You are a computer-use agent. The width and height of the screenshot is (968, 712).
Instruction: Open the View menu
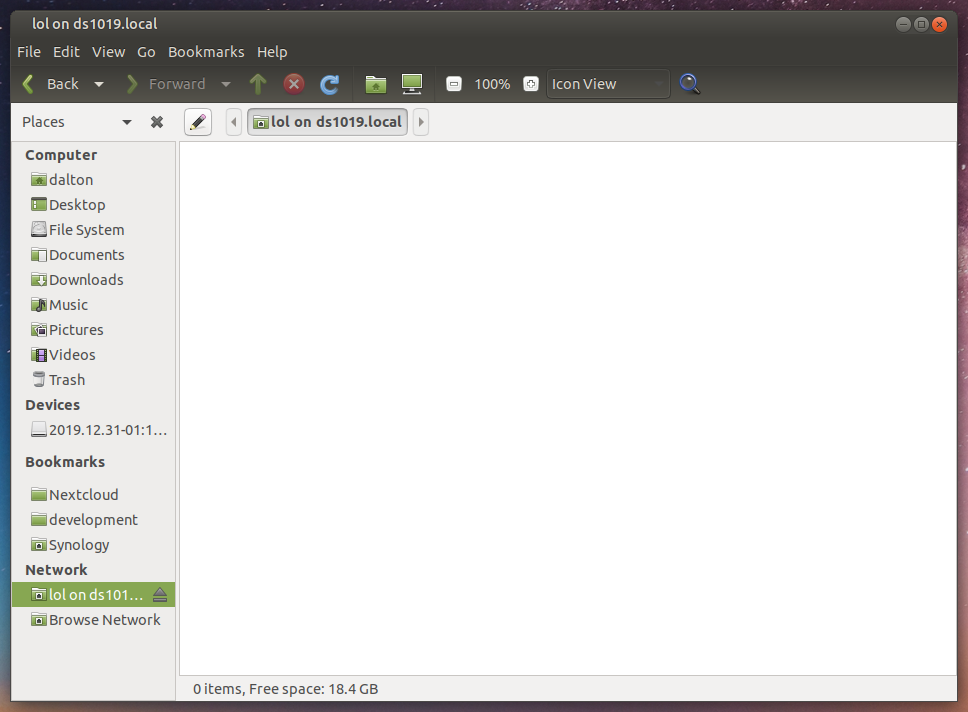[109, 52]
